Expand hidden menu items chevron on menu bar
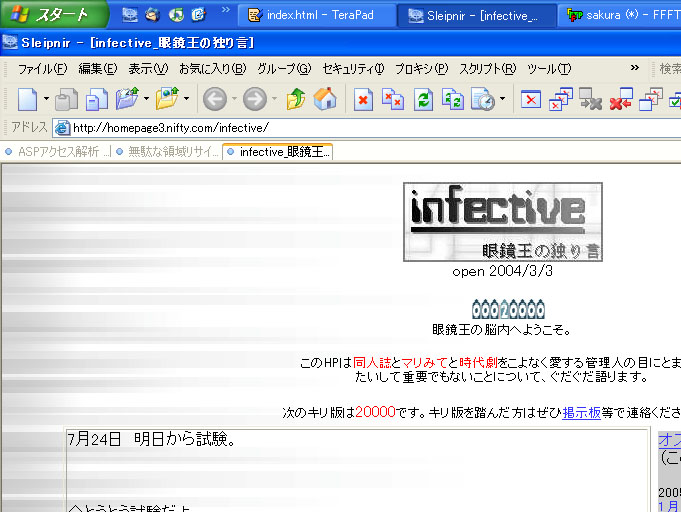681x512 pixels. 634,68
